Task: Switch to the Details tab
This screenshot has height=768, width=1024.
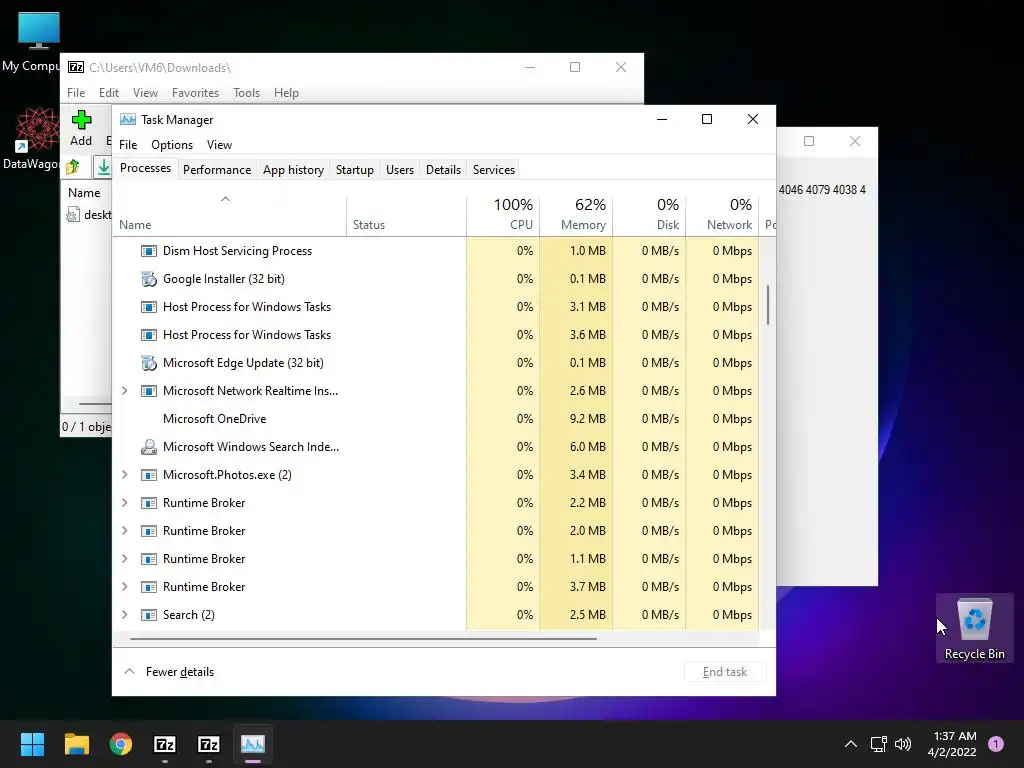Action: [443, 170]
